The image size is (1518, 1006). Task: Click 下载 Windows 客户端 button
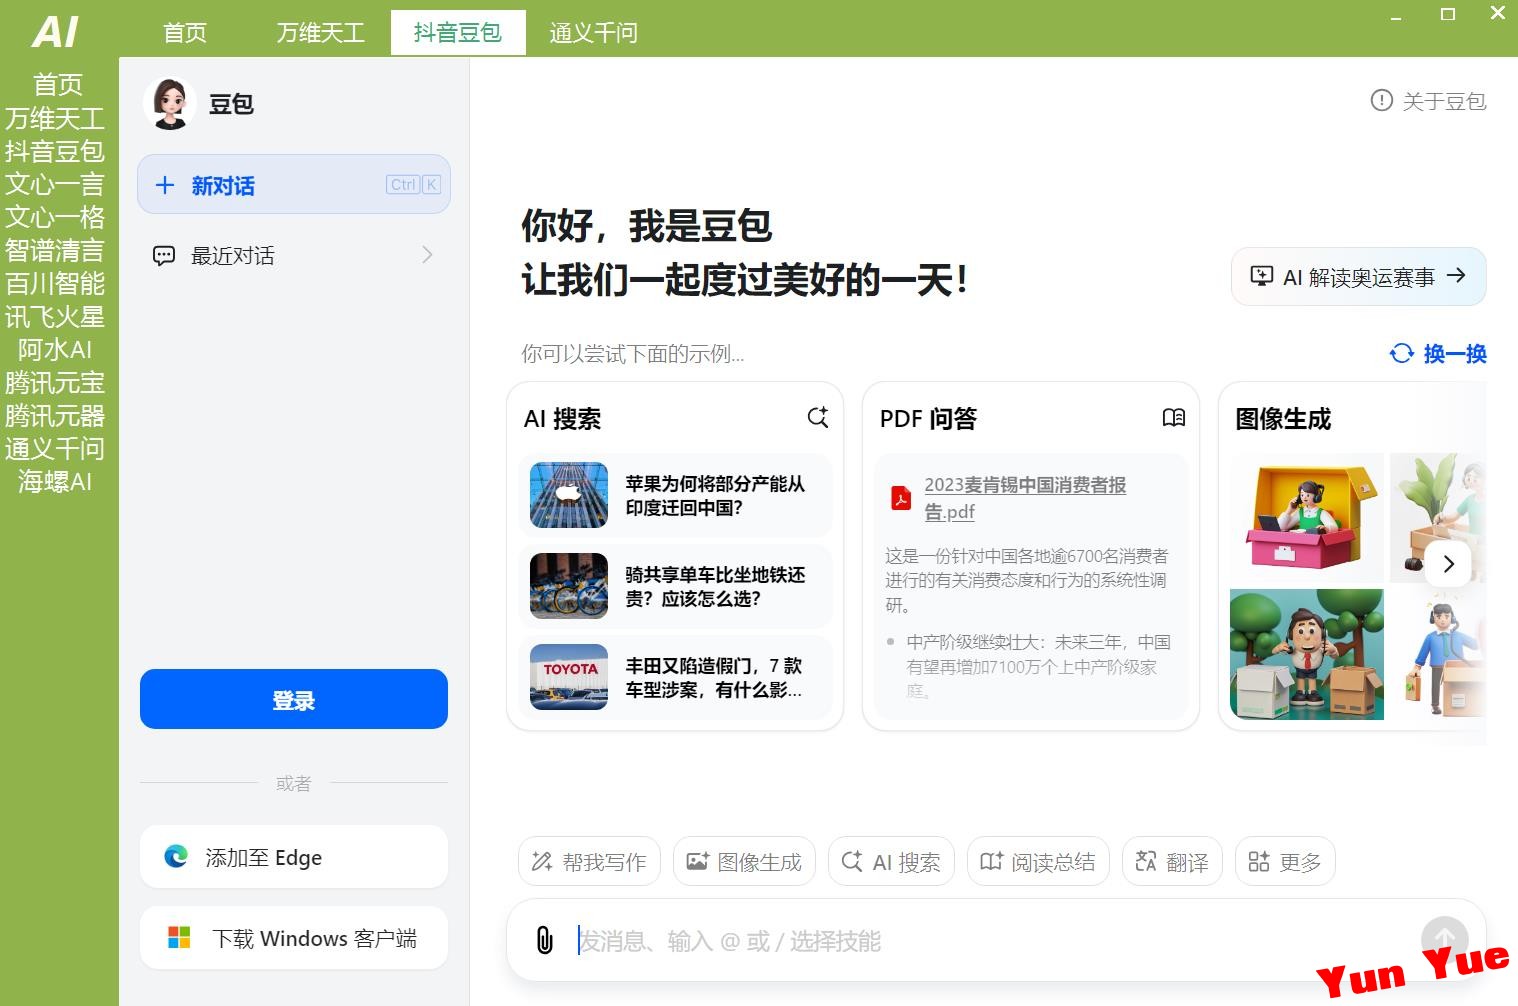click(x=294, y=938)
